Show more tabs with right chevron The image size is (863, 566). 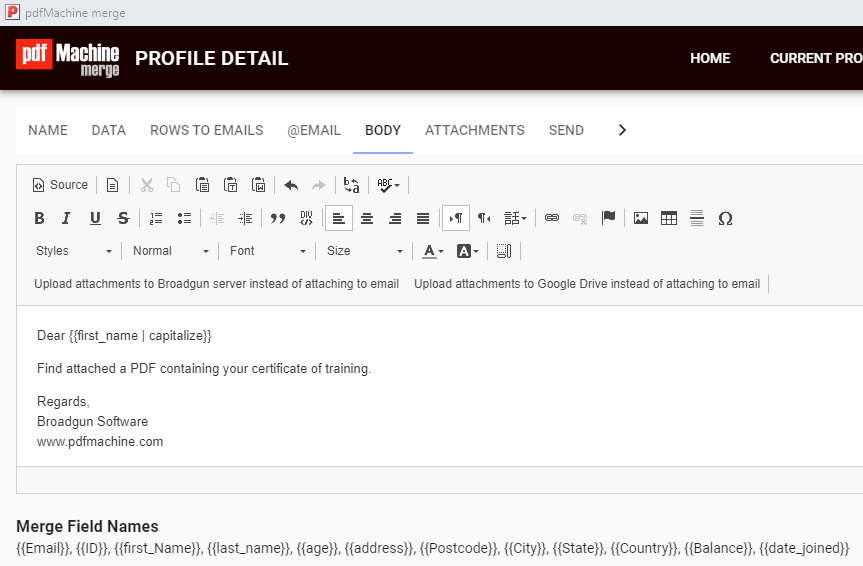[622, 130]
